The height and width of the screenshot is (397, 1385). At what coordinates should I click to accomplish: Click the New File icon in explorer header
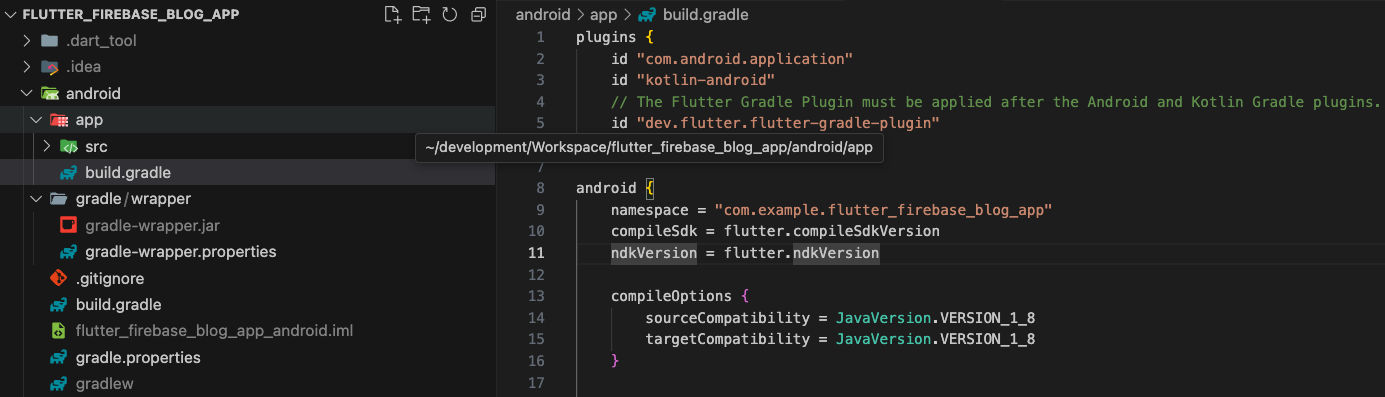tap(393, 14)
